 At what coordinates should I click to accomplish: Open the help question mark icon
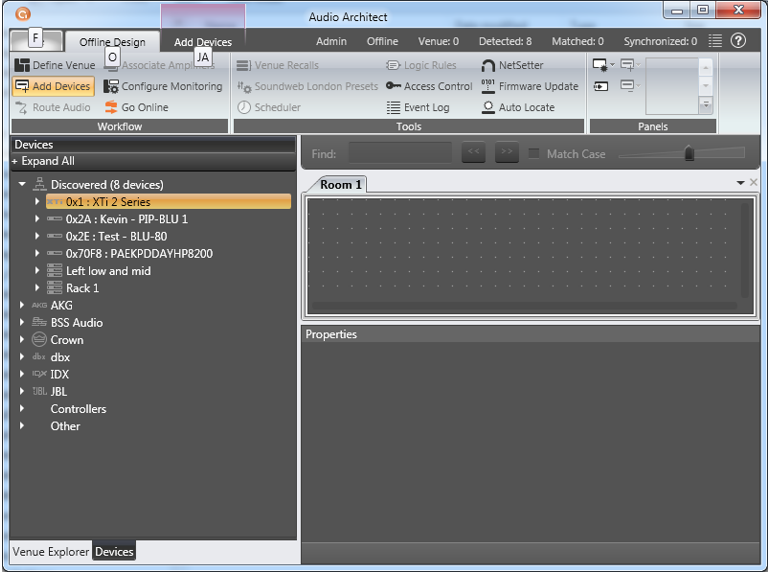(738, 41)
